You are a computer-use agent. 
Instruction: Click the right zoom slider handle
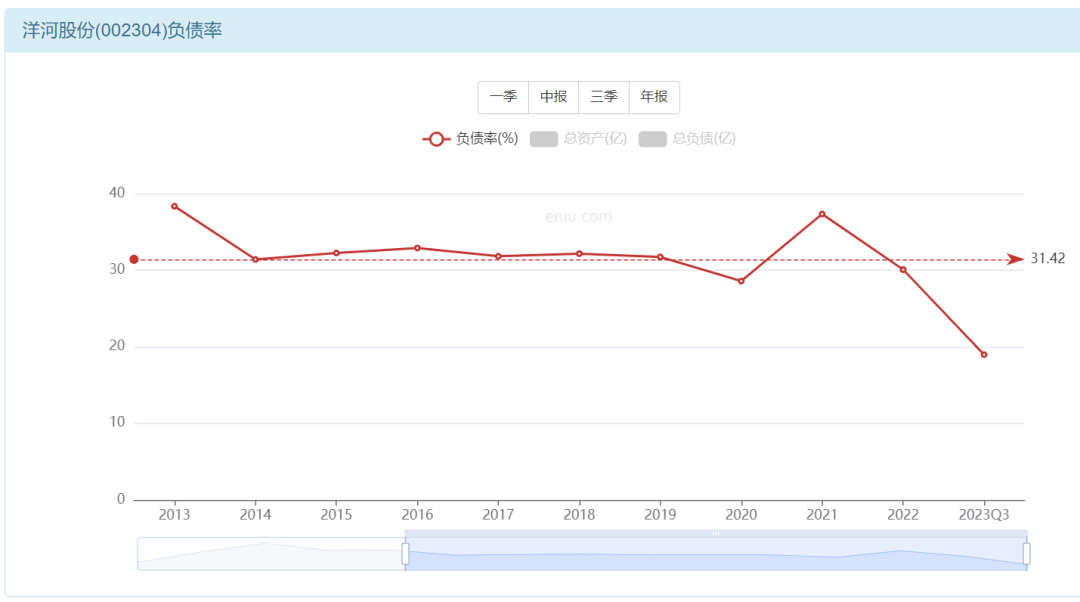(1026, 554)
